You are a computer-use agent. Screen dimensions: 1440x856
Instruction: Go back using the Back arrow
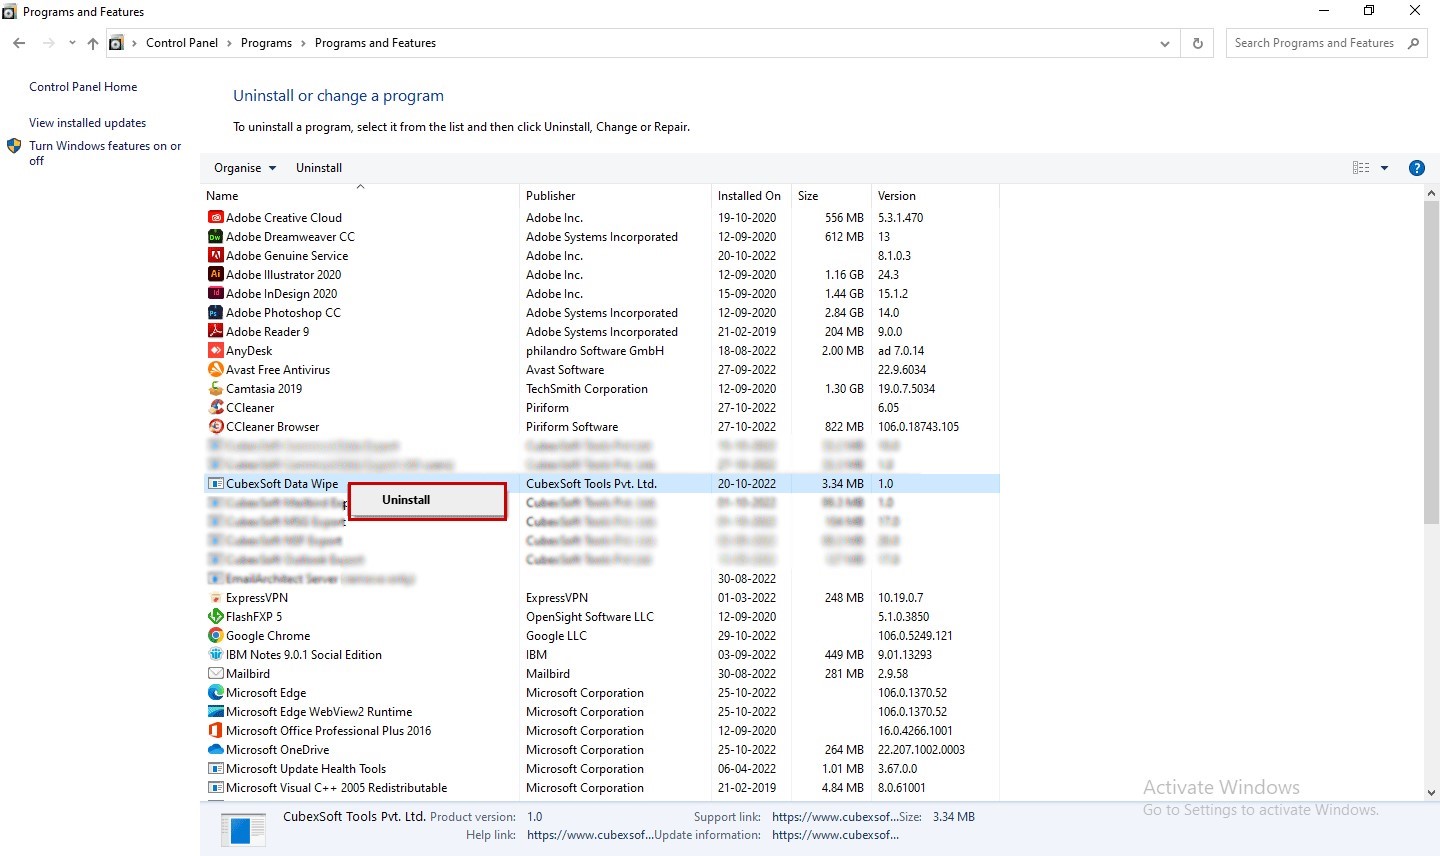point(19,43)
